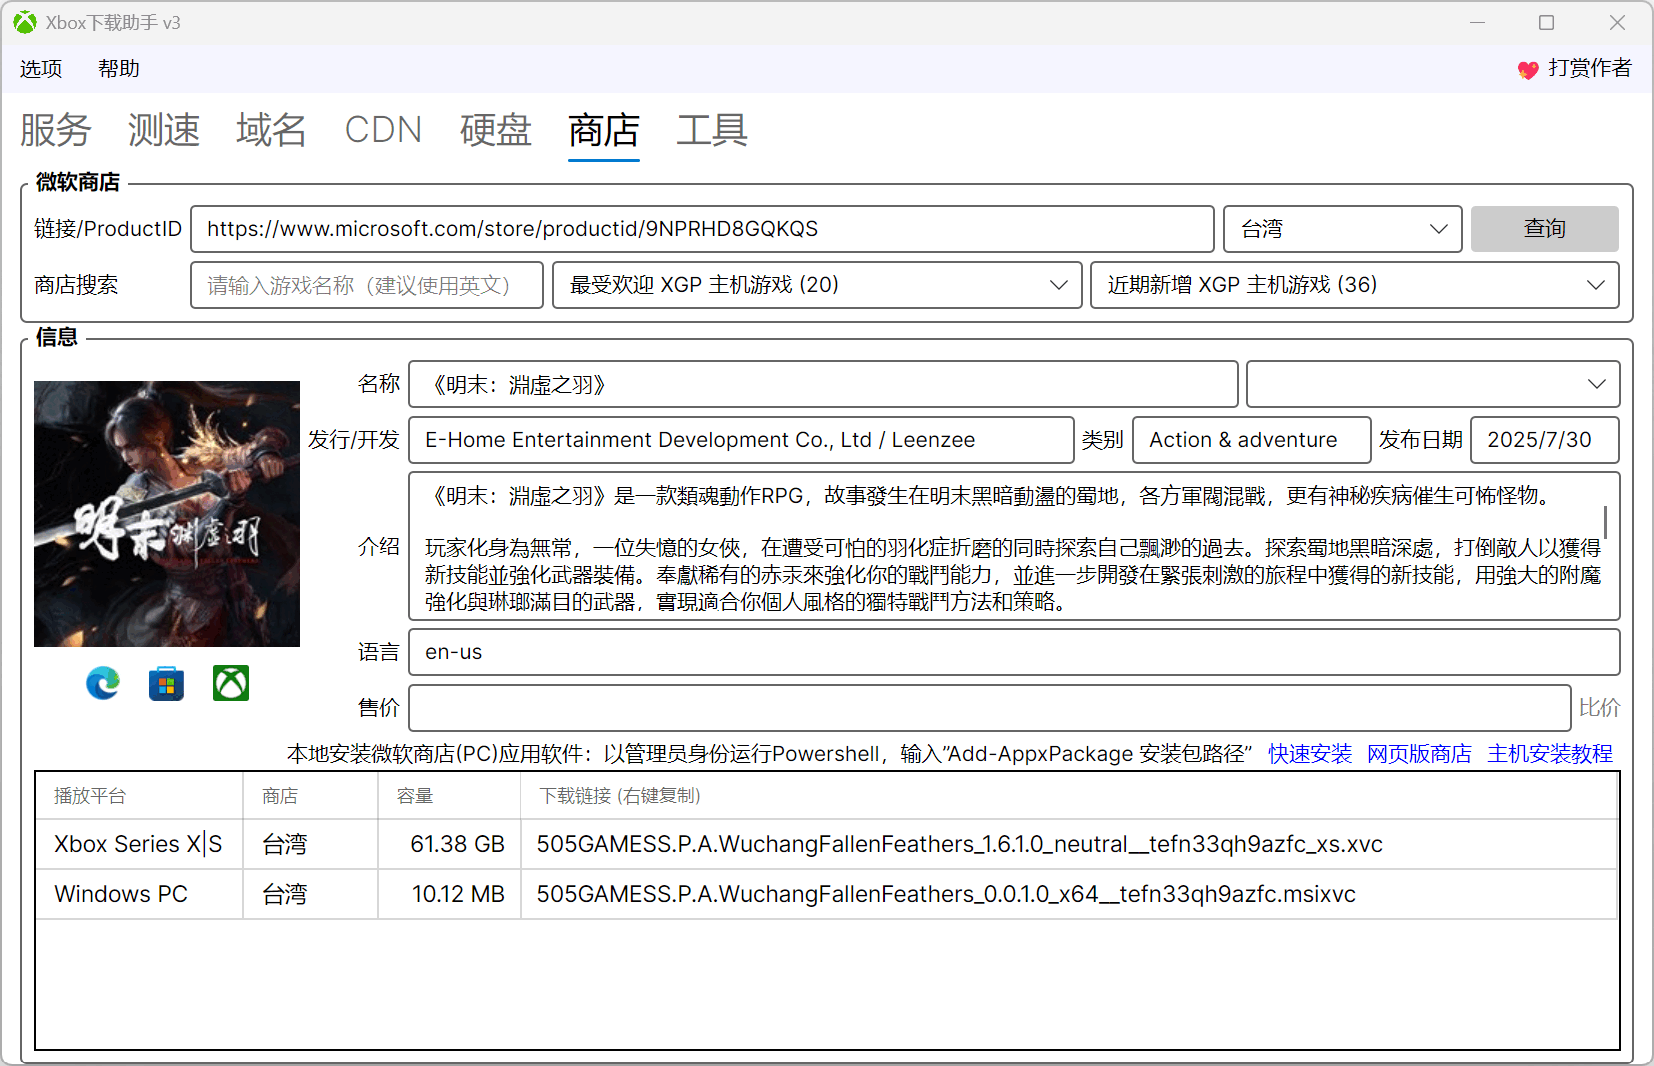Click the 61.38 GB size cell

449,844
